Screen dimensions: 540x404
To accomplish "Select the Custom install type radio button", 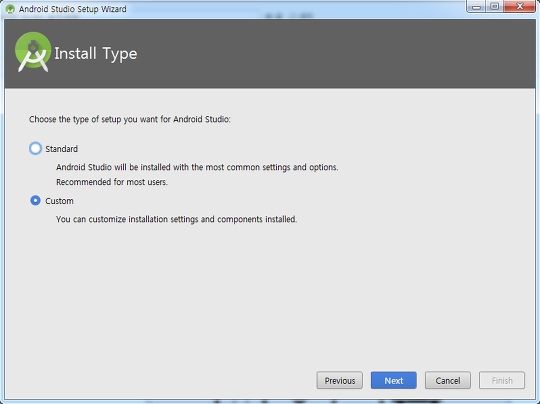I will (35, 200).
